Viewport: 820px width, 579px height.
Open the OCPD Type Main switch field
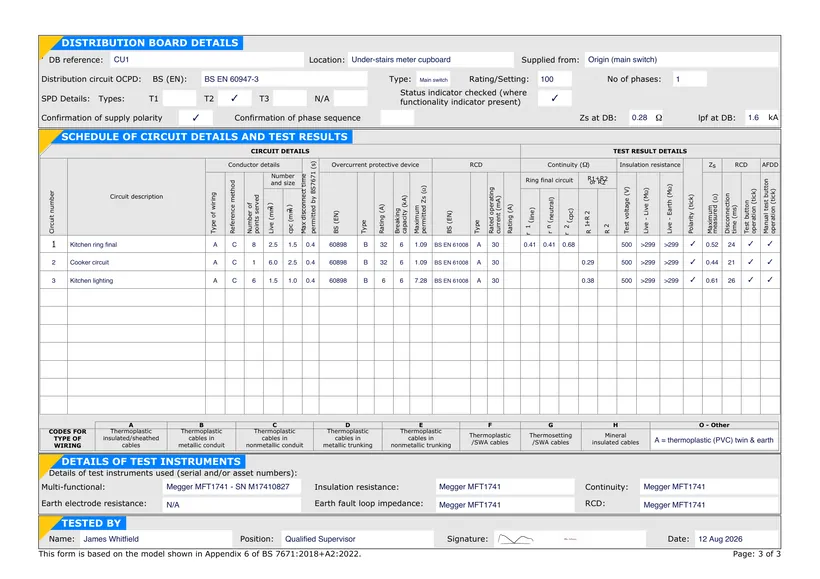[434, 80]
